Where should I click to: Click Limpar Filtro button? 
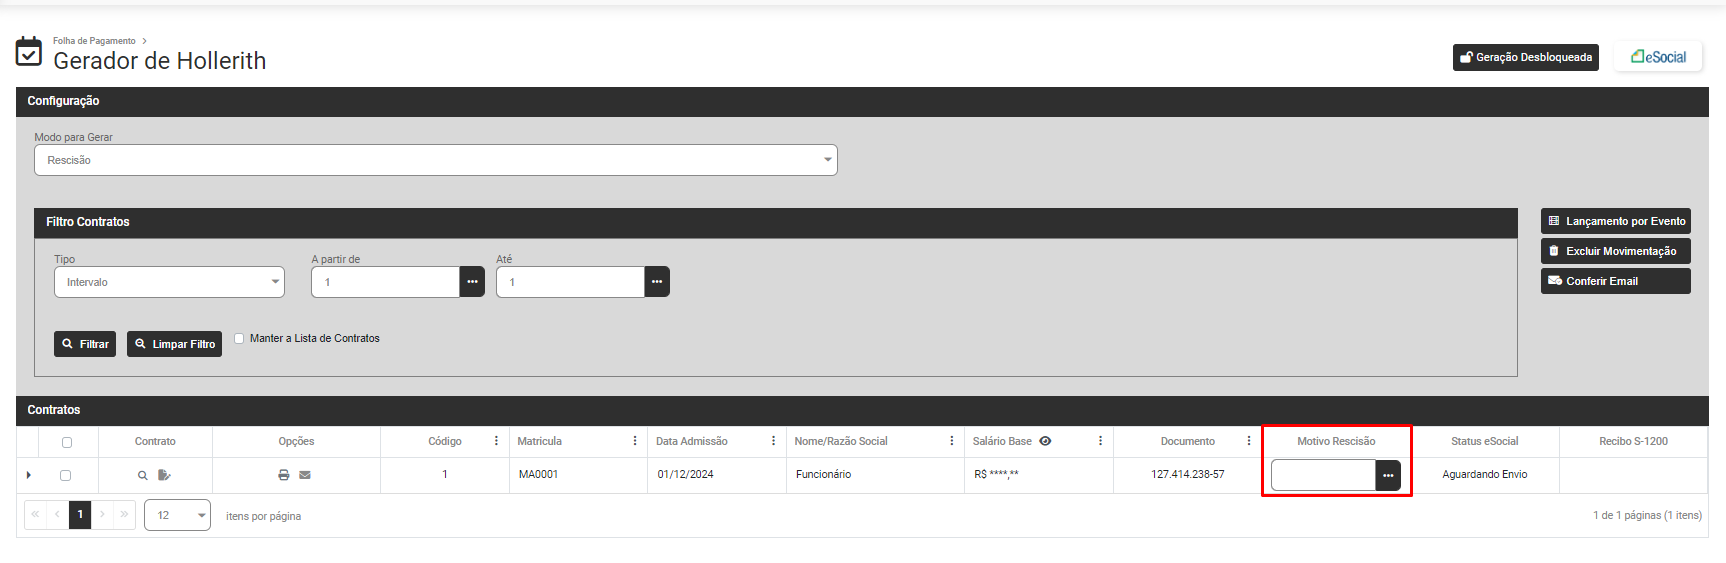point(175,344)
